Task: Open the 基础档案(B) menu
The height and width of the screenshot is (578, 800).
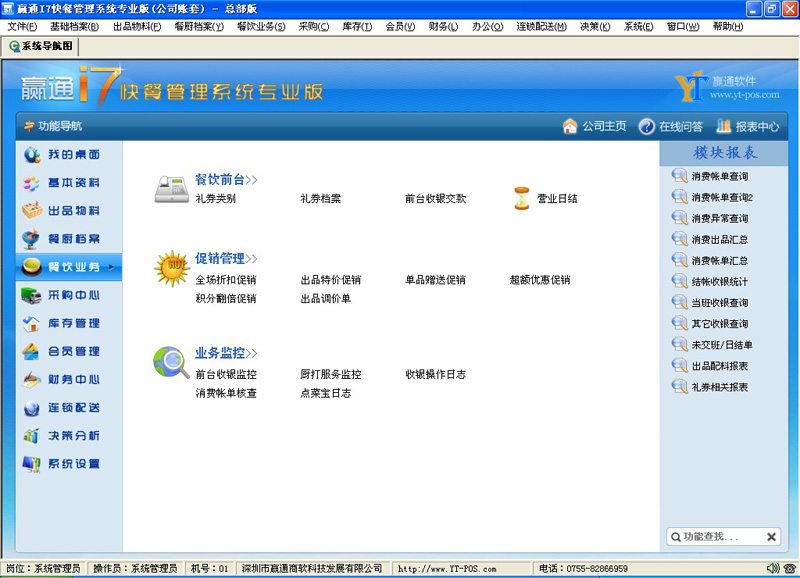Action: point(74,27)
